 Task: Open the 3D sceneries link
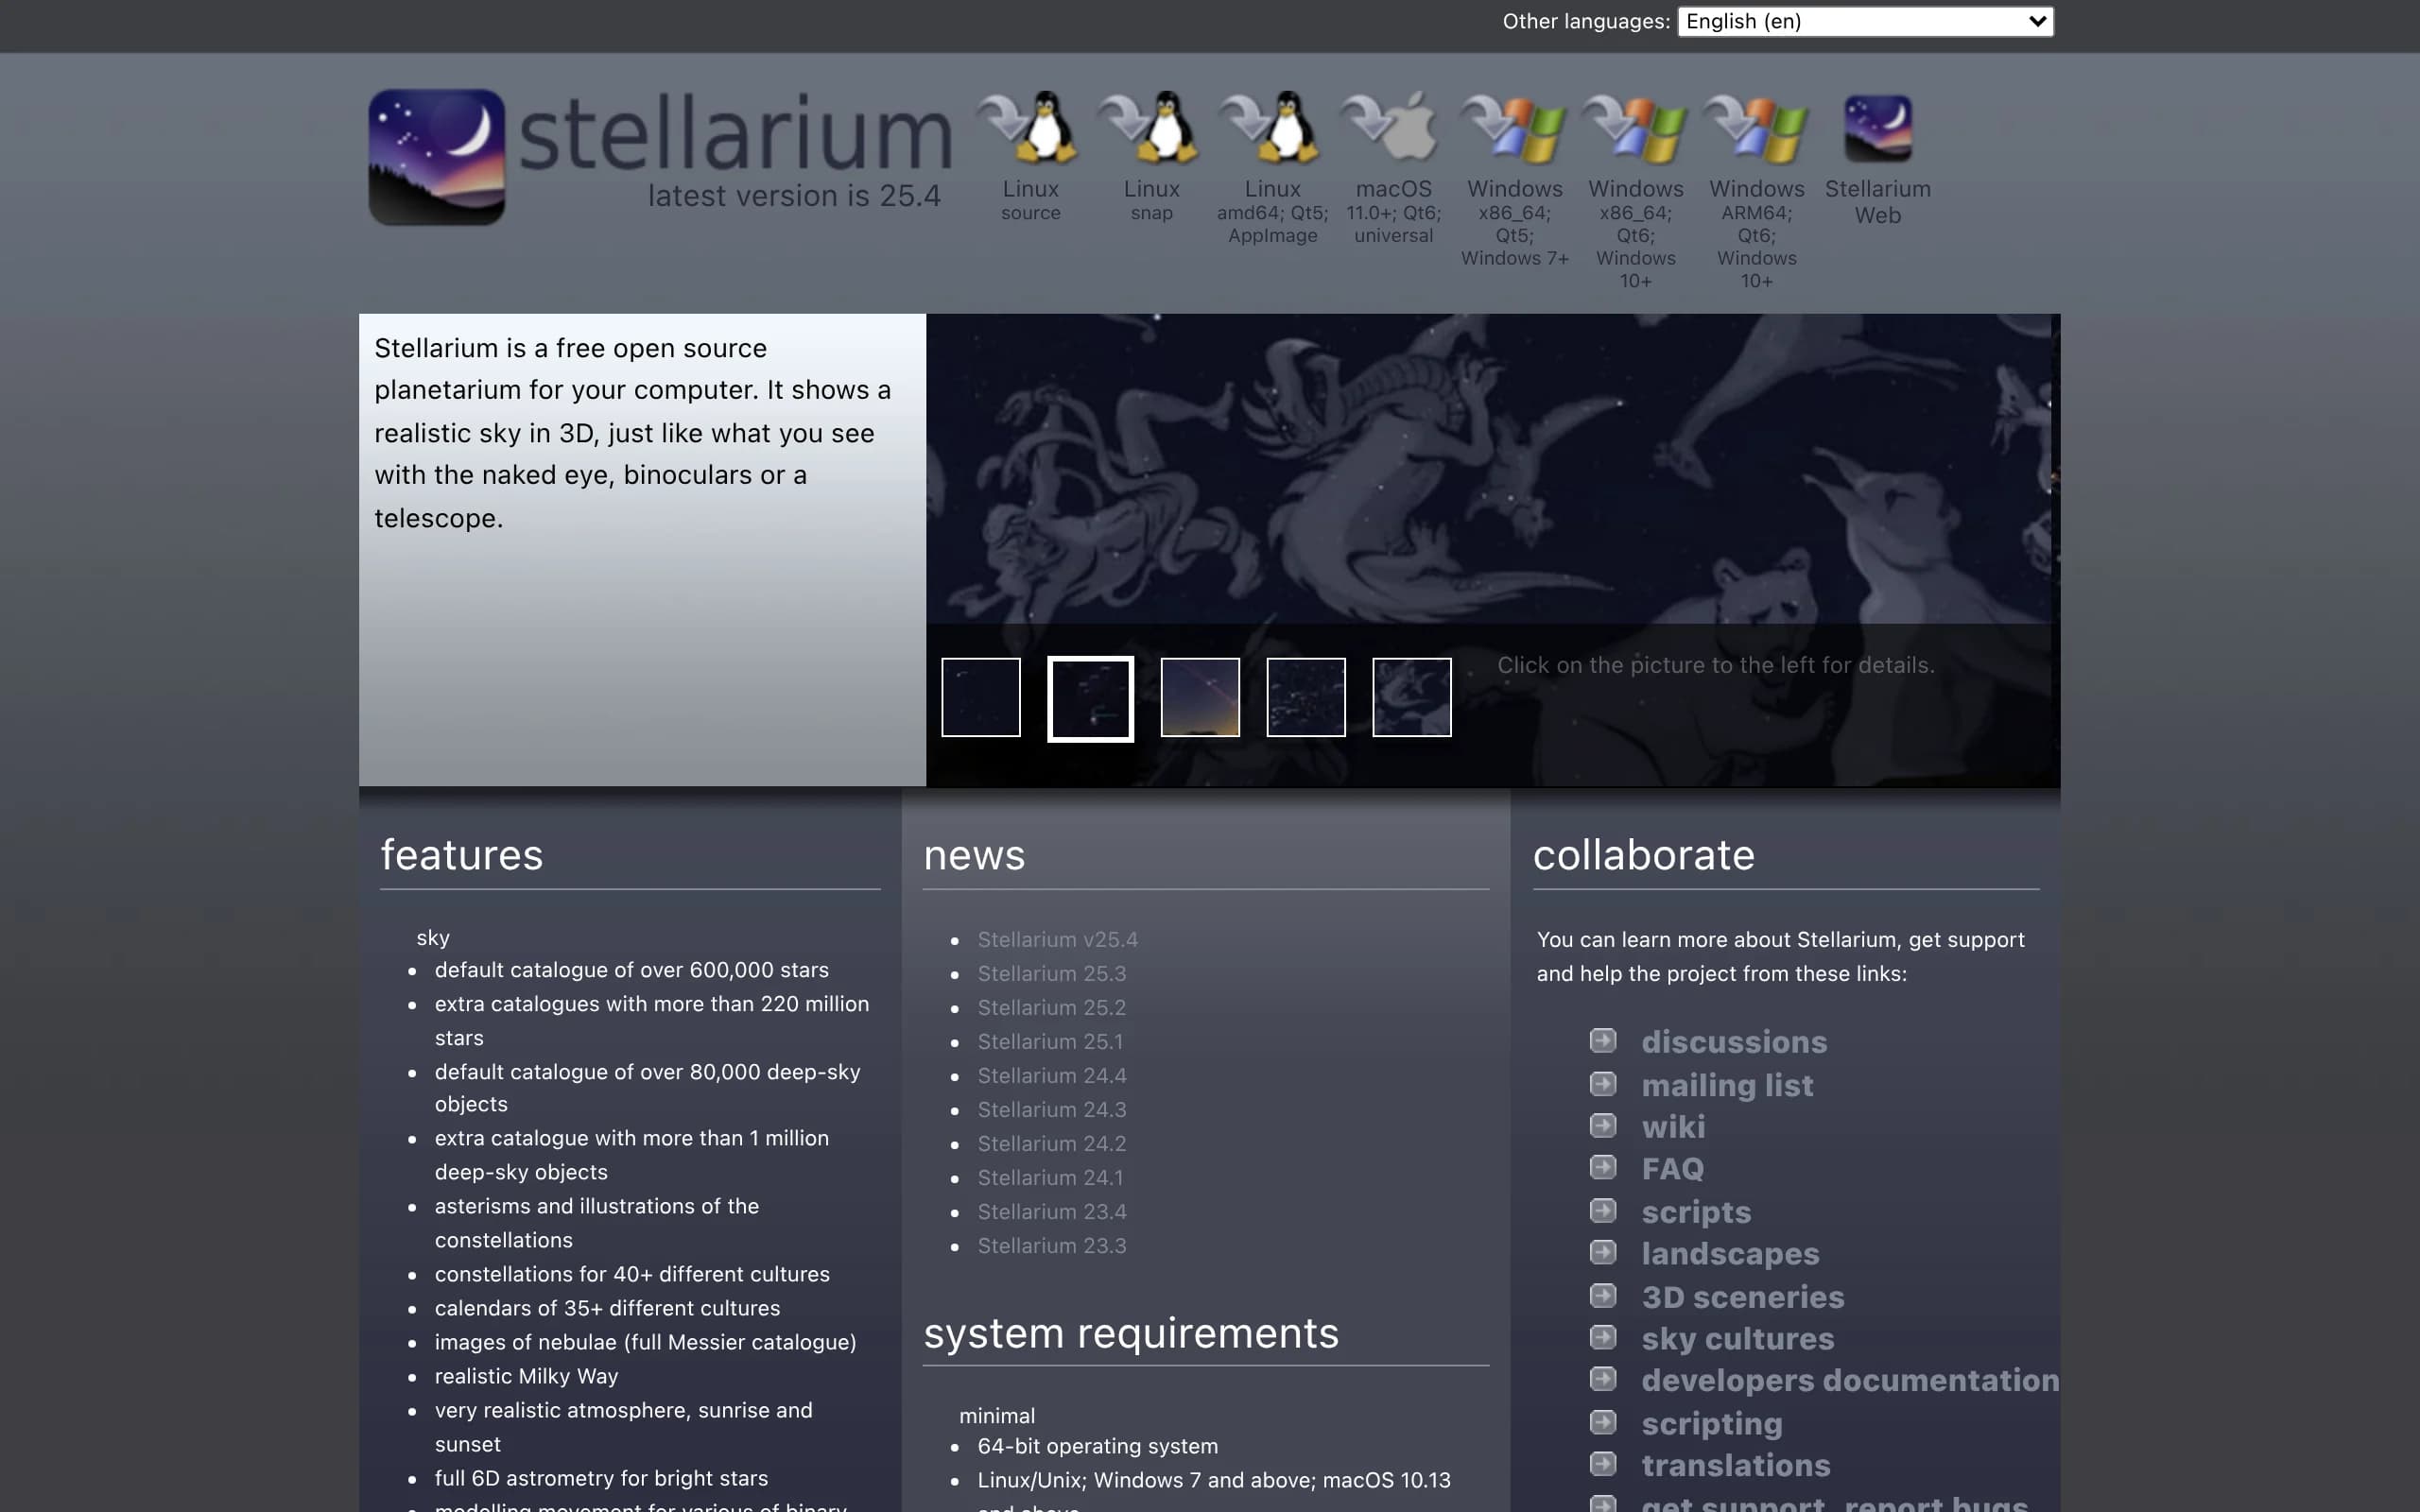click(x=1743, y=1297)
